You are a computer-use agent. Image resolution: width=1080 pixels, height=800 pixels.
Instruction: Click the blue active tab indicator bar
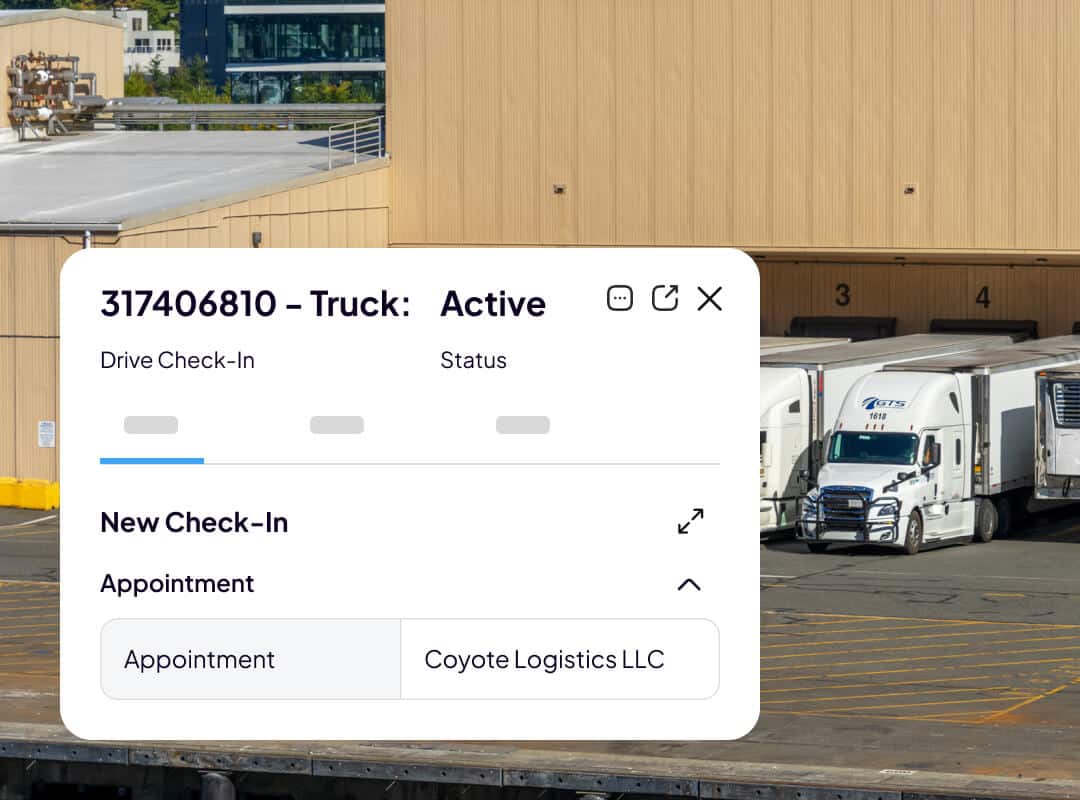pyautogui.click(x=152, y=461)
